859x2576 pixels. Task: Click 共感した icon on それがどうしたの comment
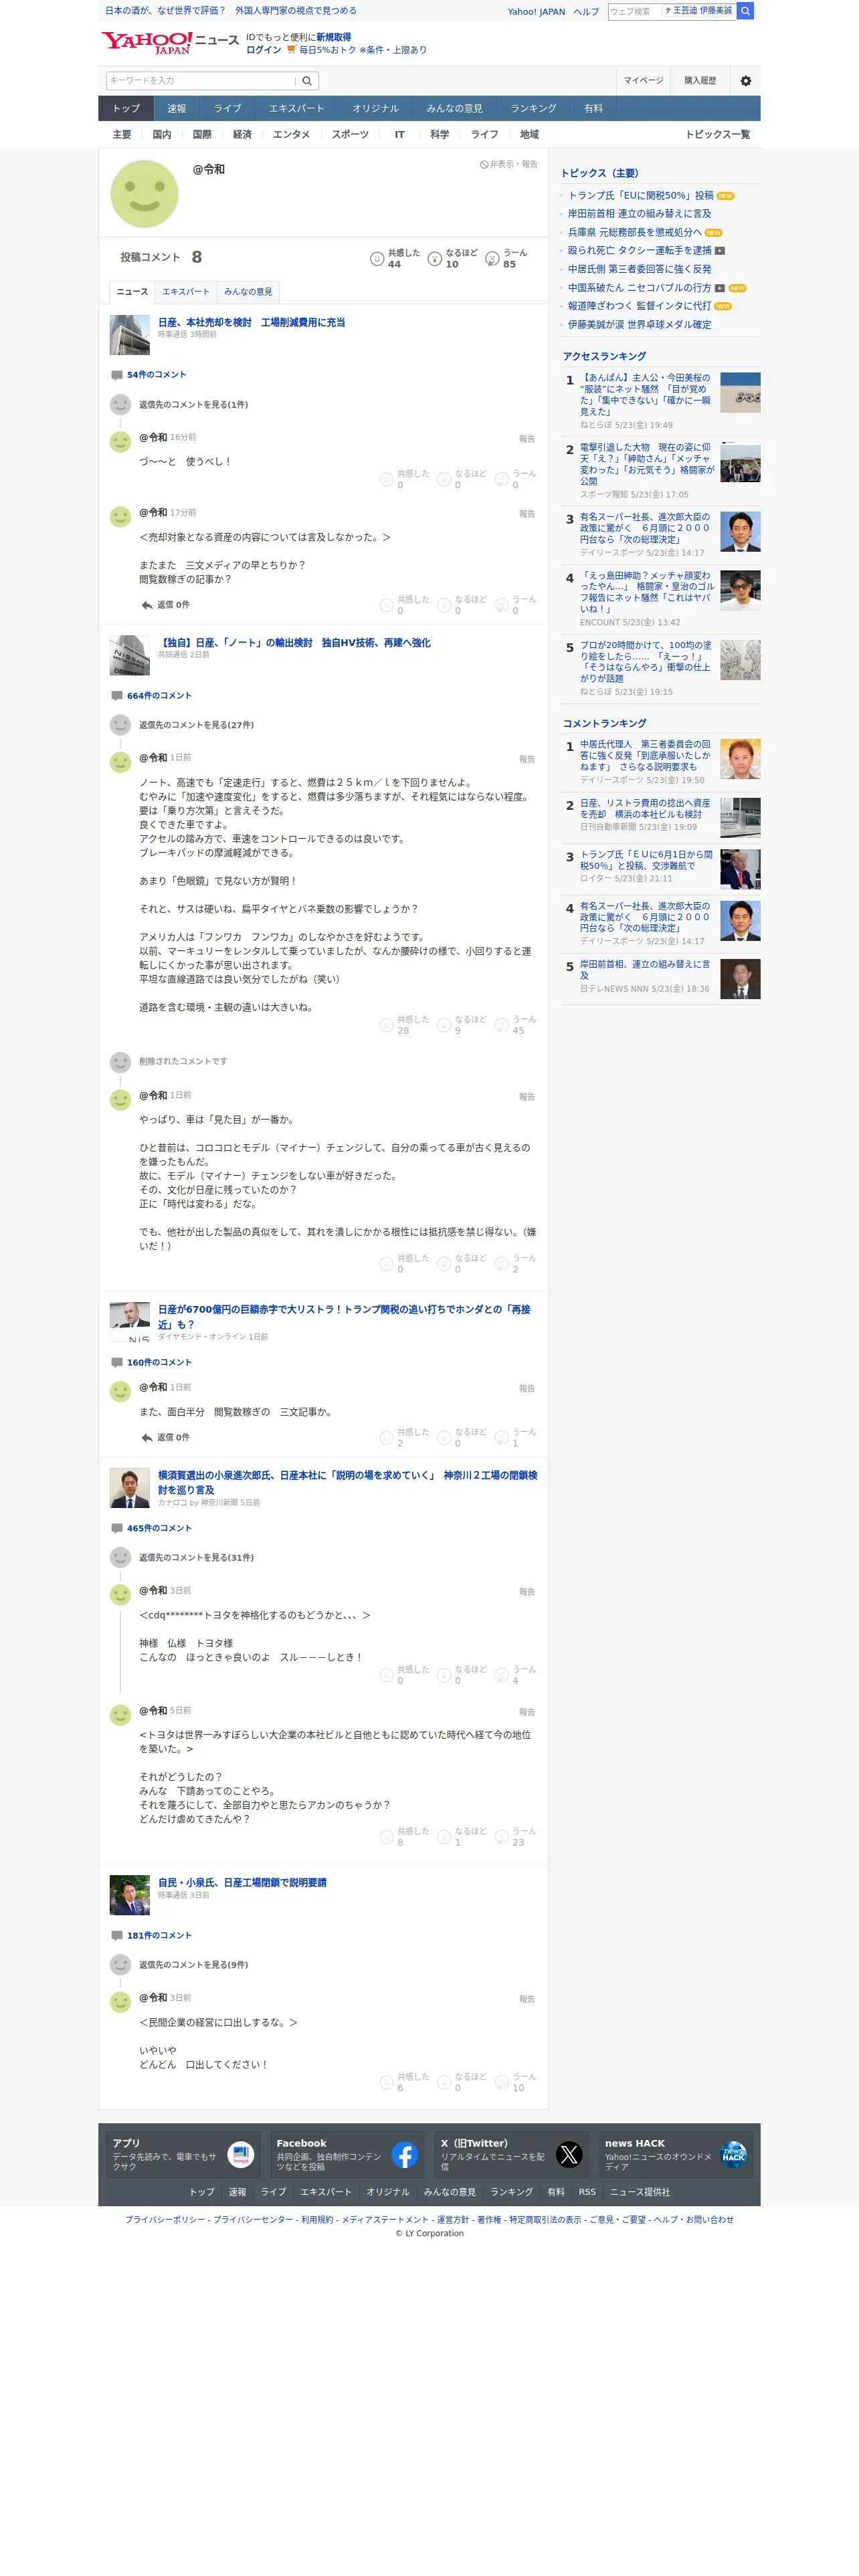[x=386, y=1838]
